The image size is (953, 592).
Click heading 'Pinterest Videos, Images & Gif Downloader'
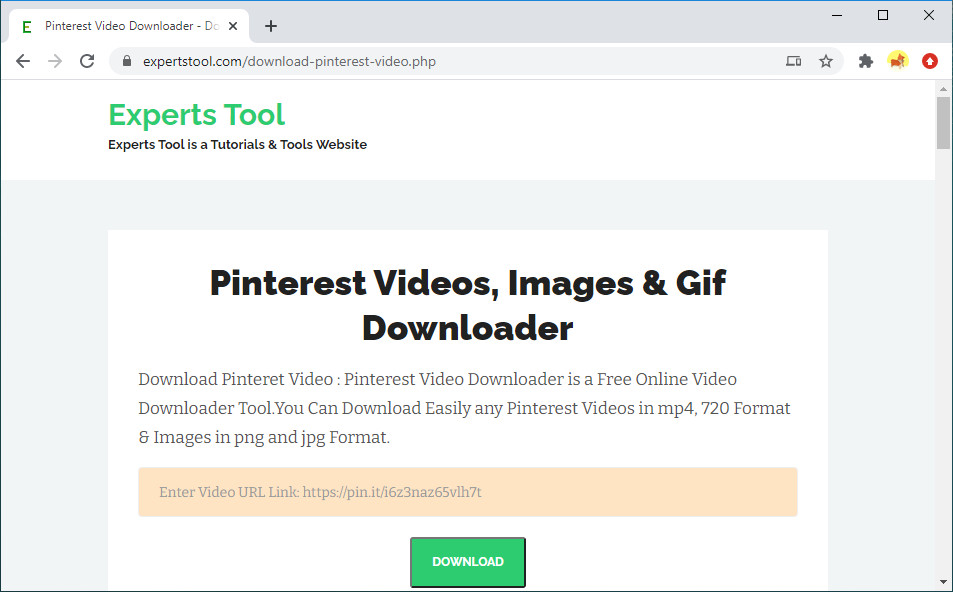(467, 305)
